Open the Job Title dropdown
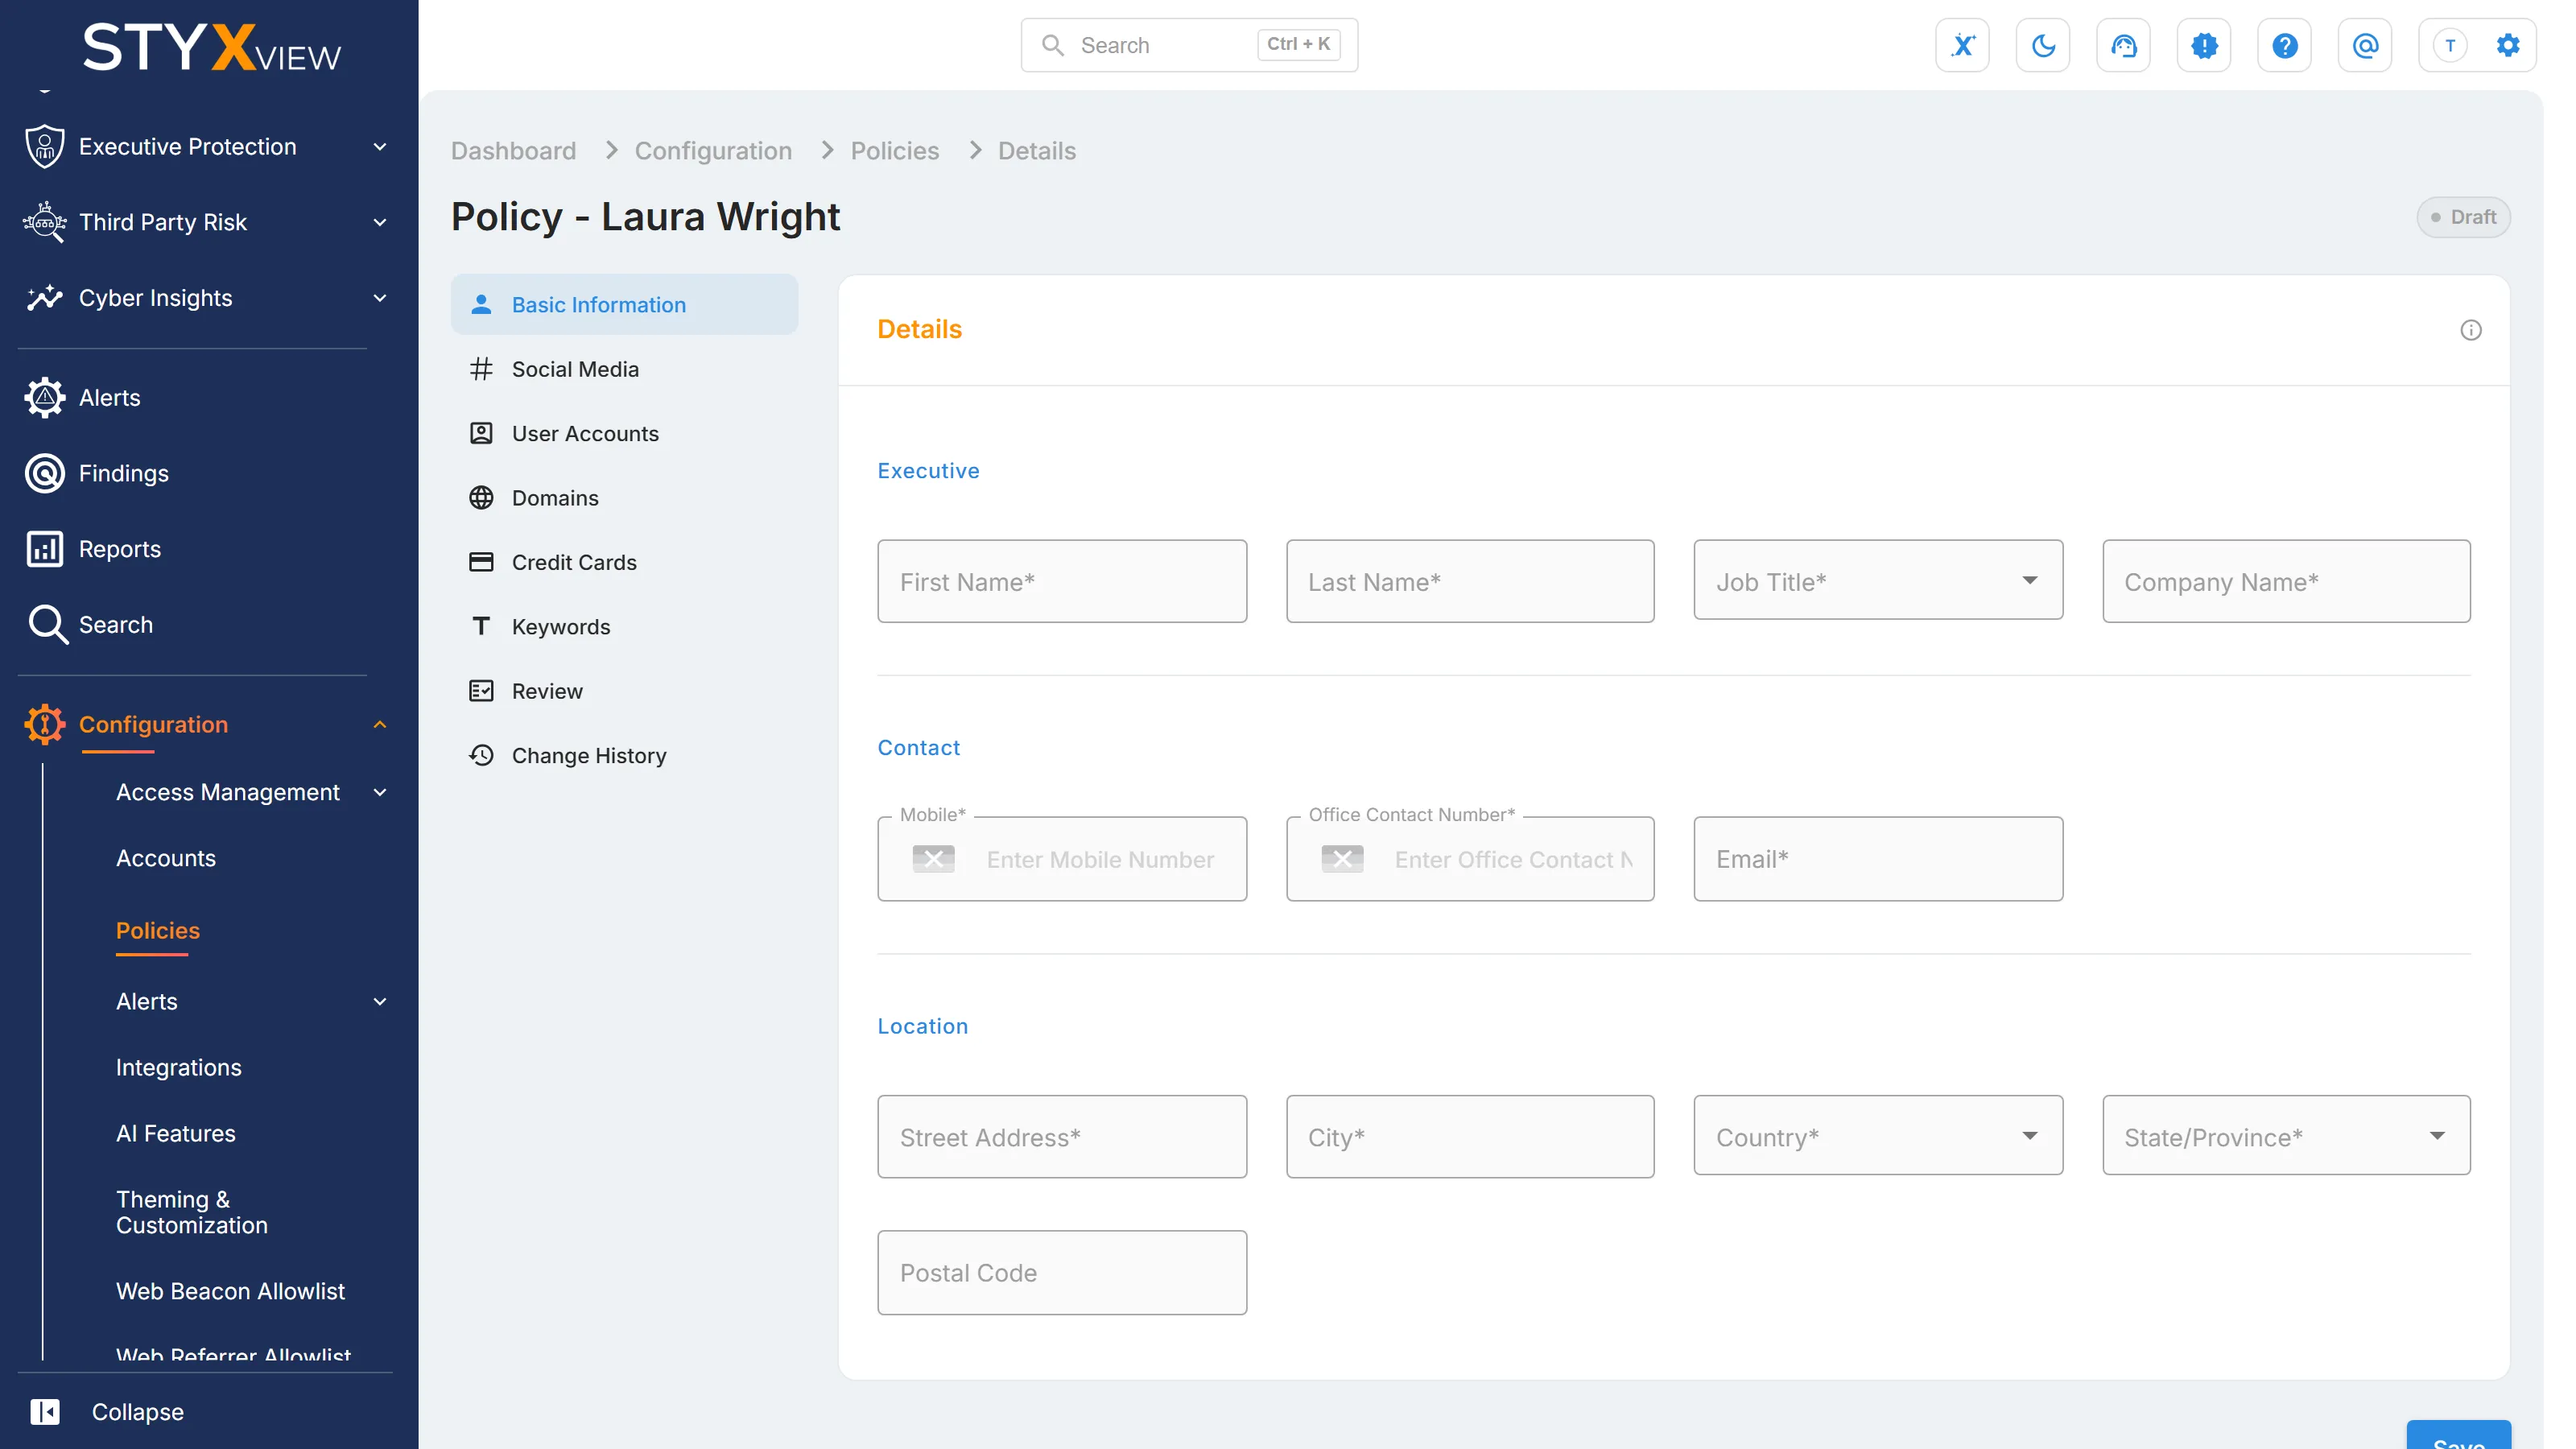The width and height of the screenshot is (2576, 1449). click(1877, 580)
